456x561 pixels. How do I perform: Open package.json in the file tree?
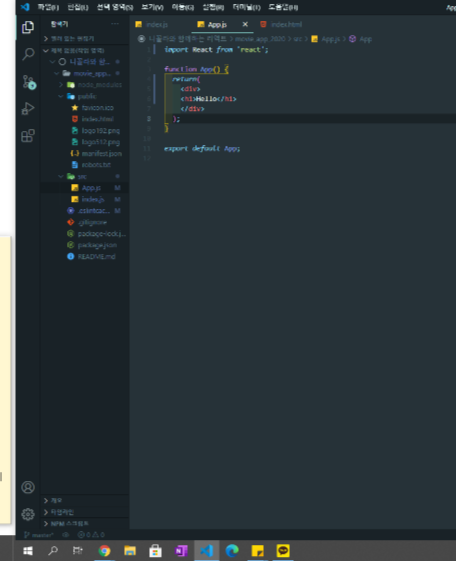(x=84, y=245)
